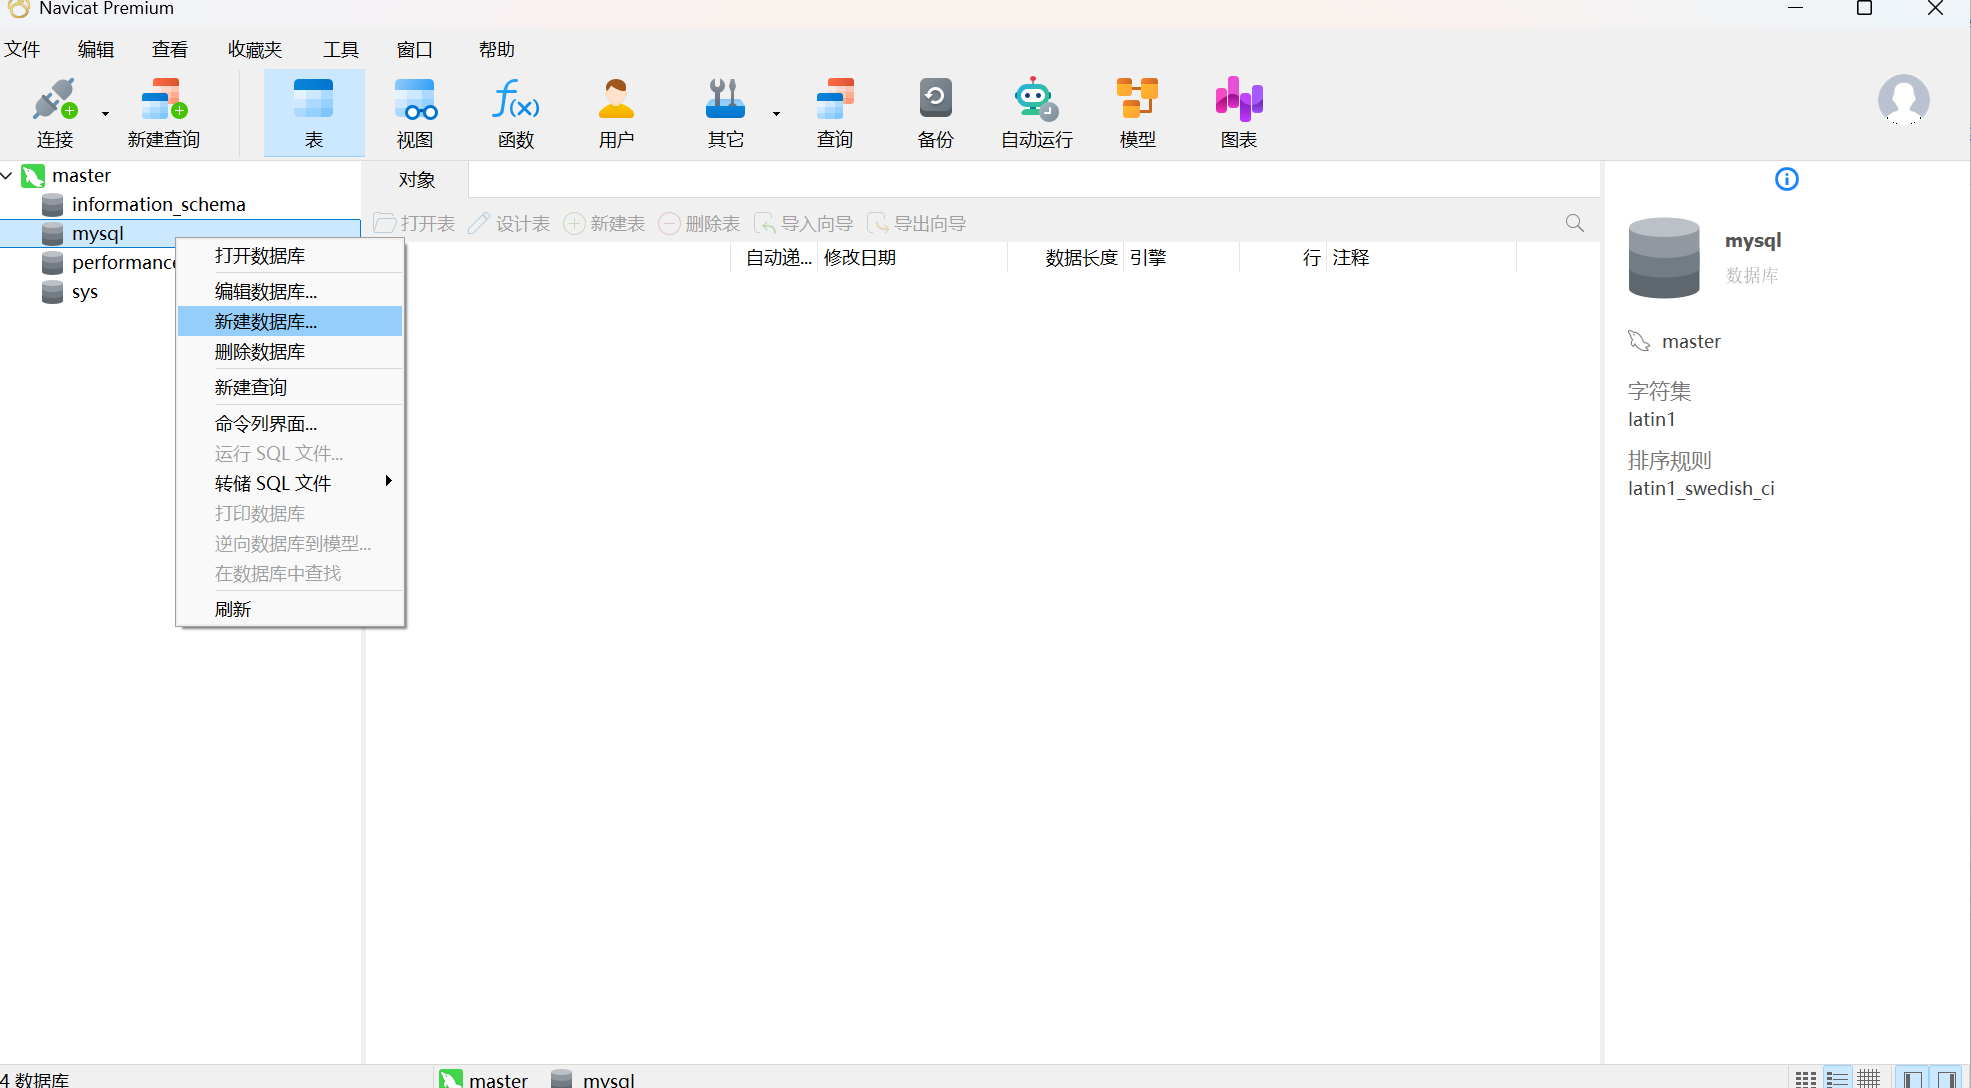Open the Charts toolbar icon
The image size is (1971, 1088).
[1238, 111]
